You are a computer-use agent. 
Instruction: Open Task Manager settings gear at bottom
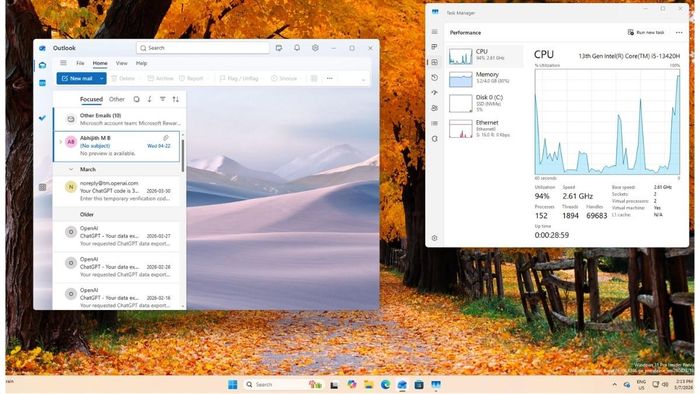(x=434, y=238)
